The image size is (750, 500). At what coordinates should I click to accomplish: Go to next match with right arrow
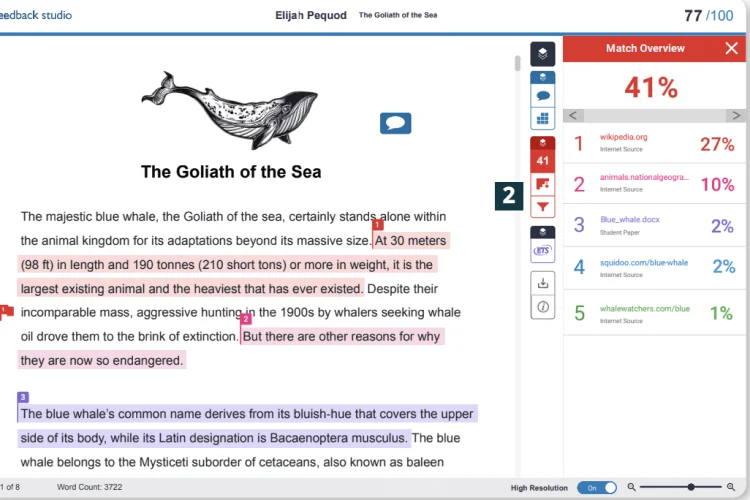tap(736, 115)
